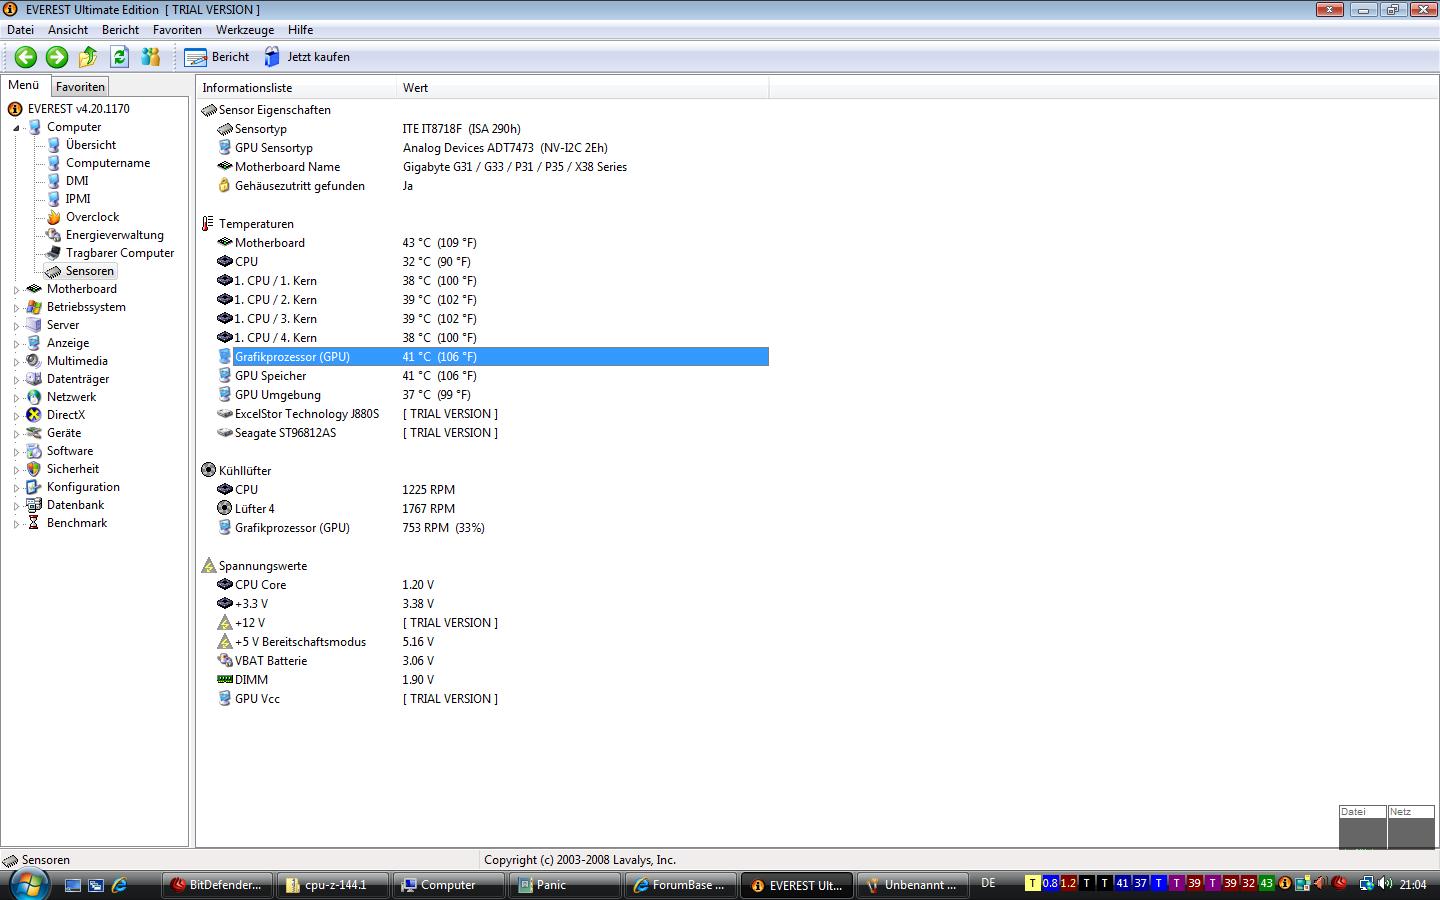Click the green Back arrow toolbar icon
Viewport: 1440px width, 900px height.
point(26,57)
